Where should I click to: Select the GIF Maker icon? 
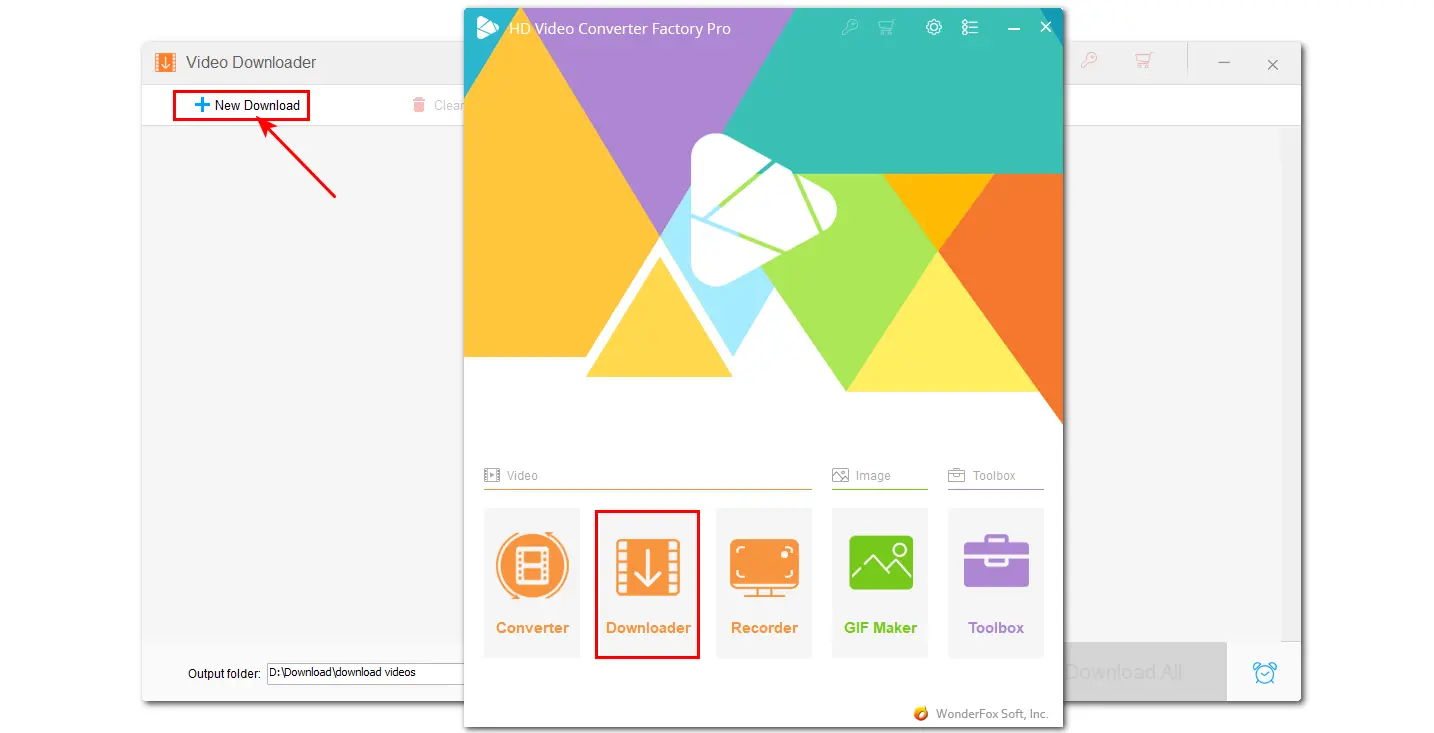pos(880,582)
